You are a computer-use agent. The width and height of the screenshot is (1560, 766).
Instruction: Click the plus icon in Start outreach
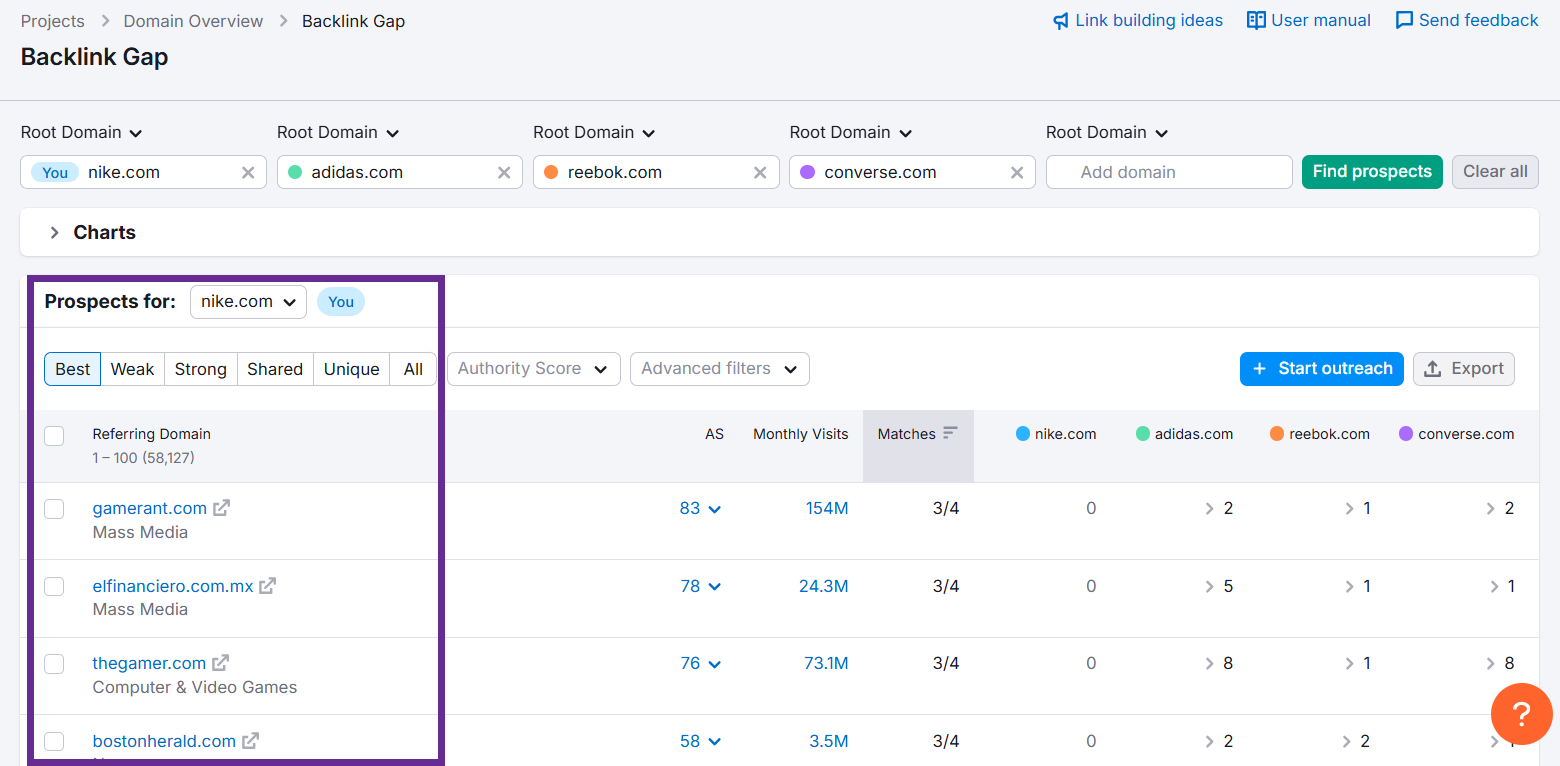coord(1259,369)
